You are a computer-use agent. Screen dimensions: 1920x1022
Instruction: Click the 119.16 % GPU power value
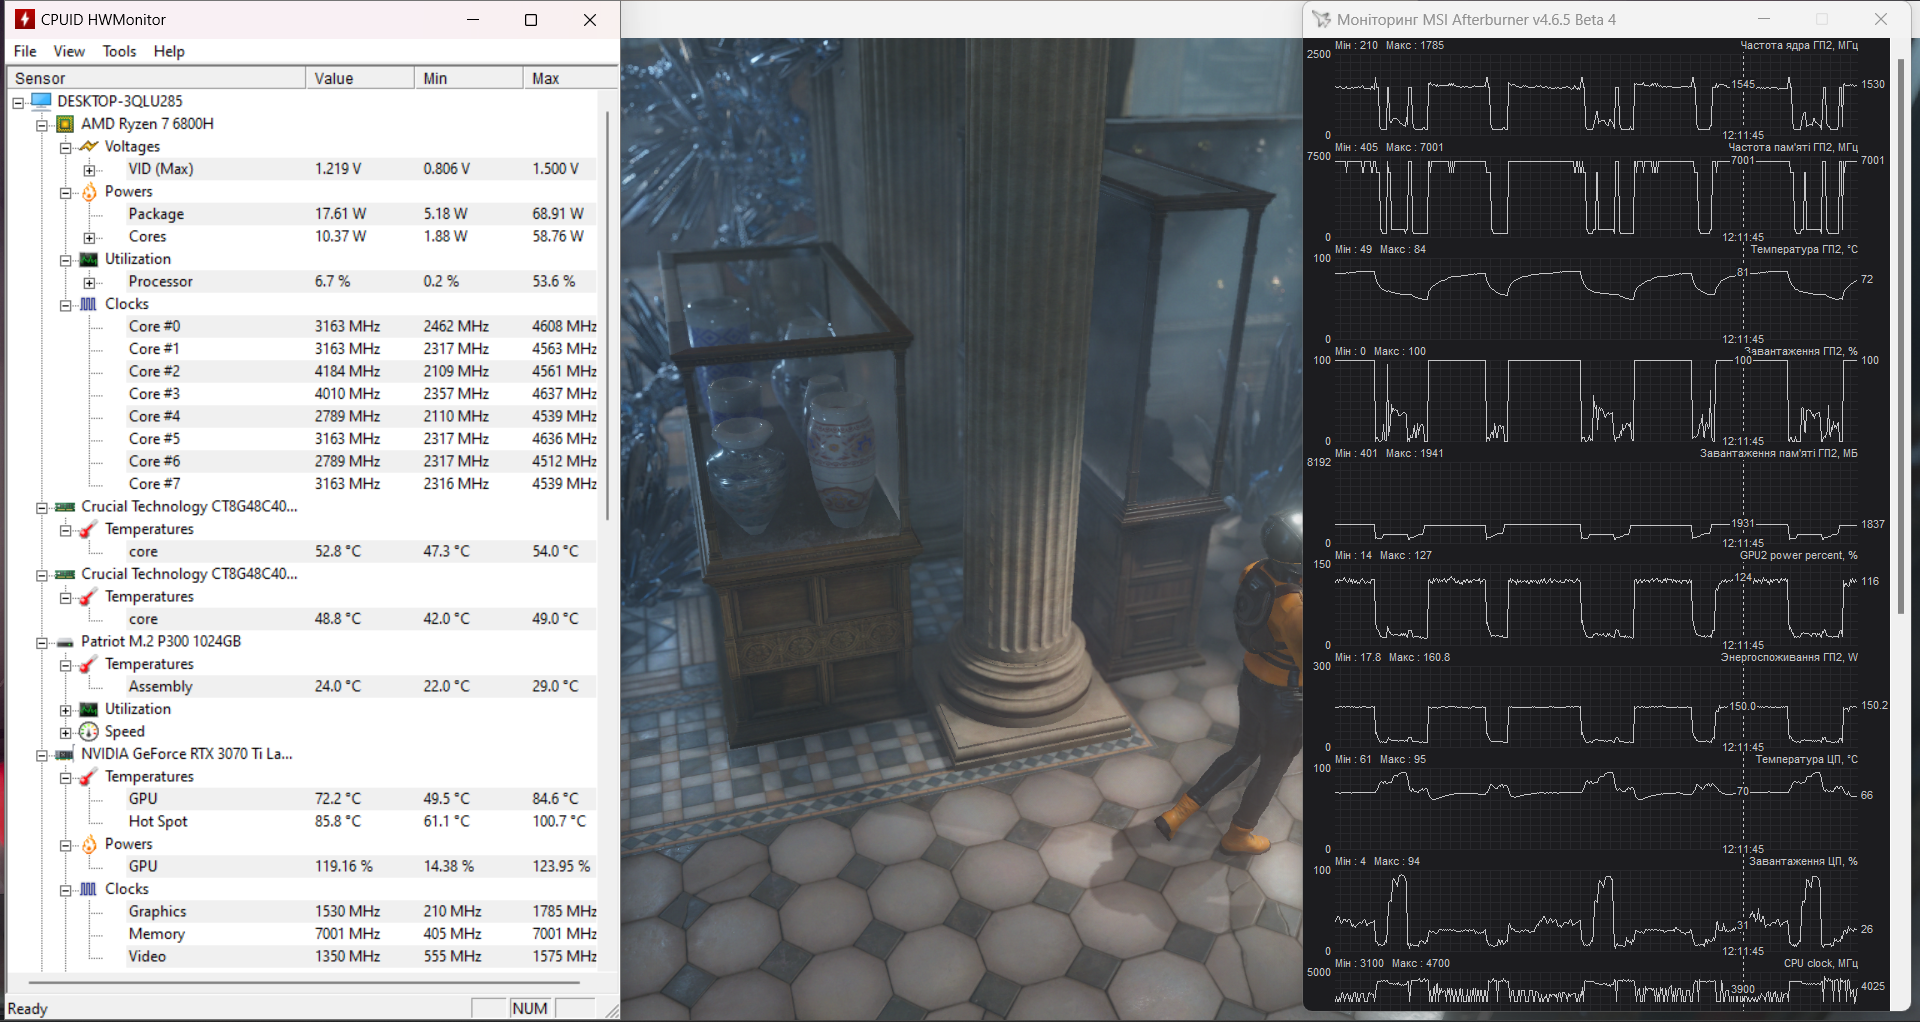344,866
